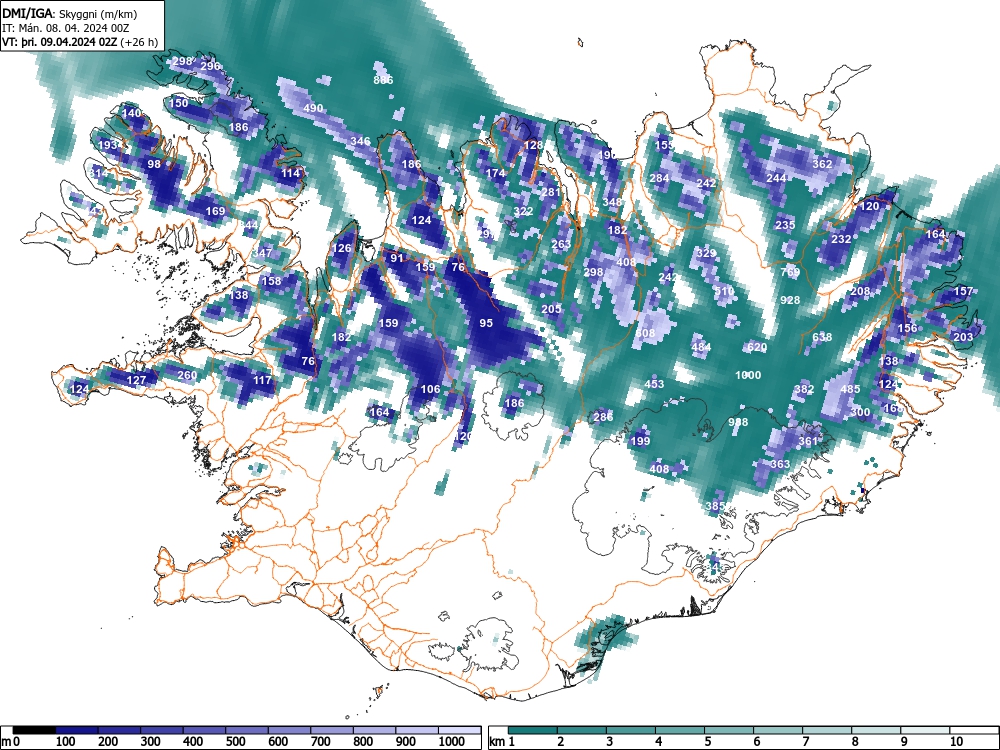The image size is (1000, 750).
Task: Click the 'DMI/IGA: Skyggni (m/km)' title text
Action: 70,13
